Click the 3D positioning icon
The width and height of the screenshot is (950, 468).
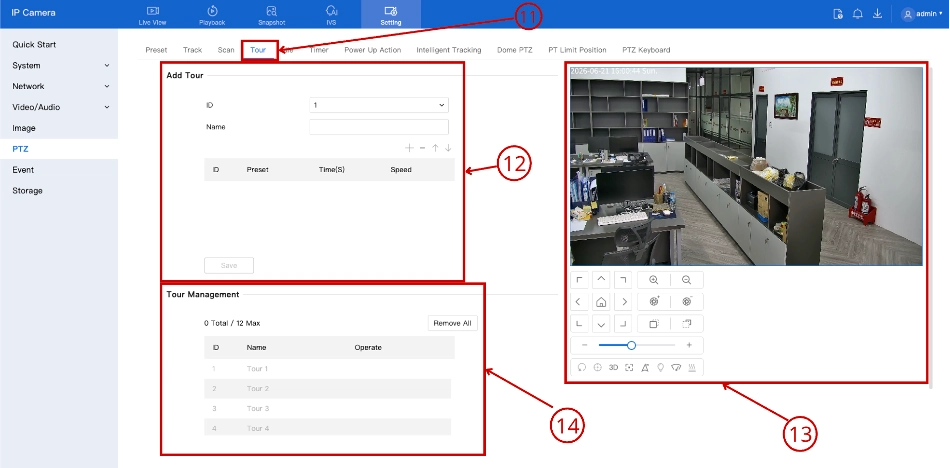tap(613, 367)
